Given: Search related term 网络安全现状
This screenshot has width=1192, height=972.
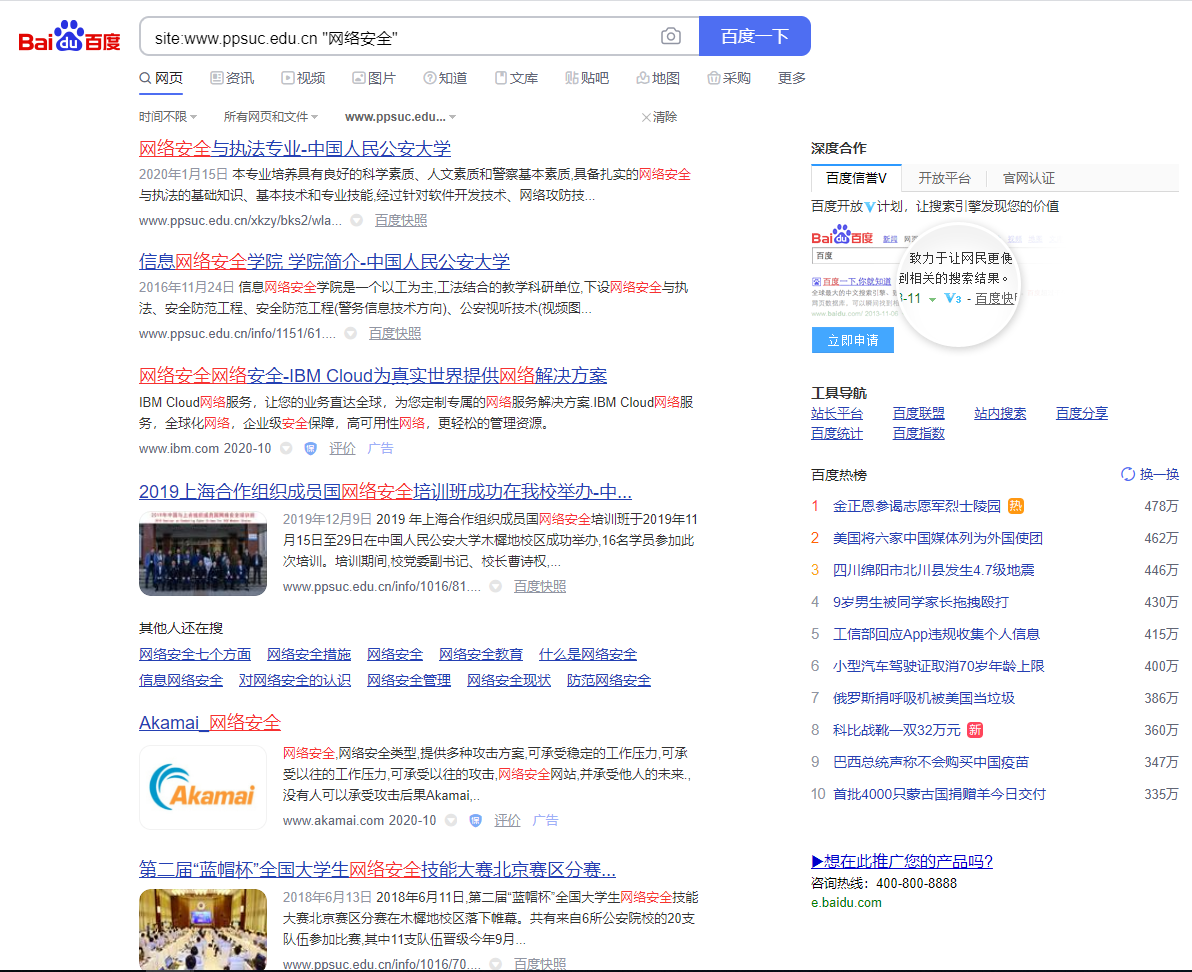Looking at the screenshot, I should pos(509,680).
